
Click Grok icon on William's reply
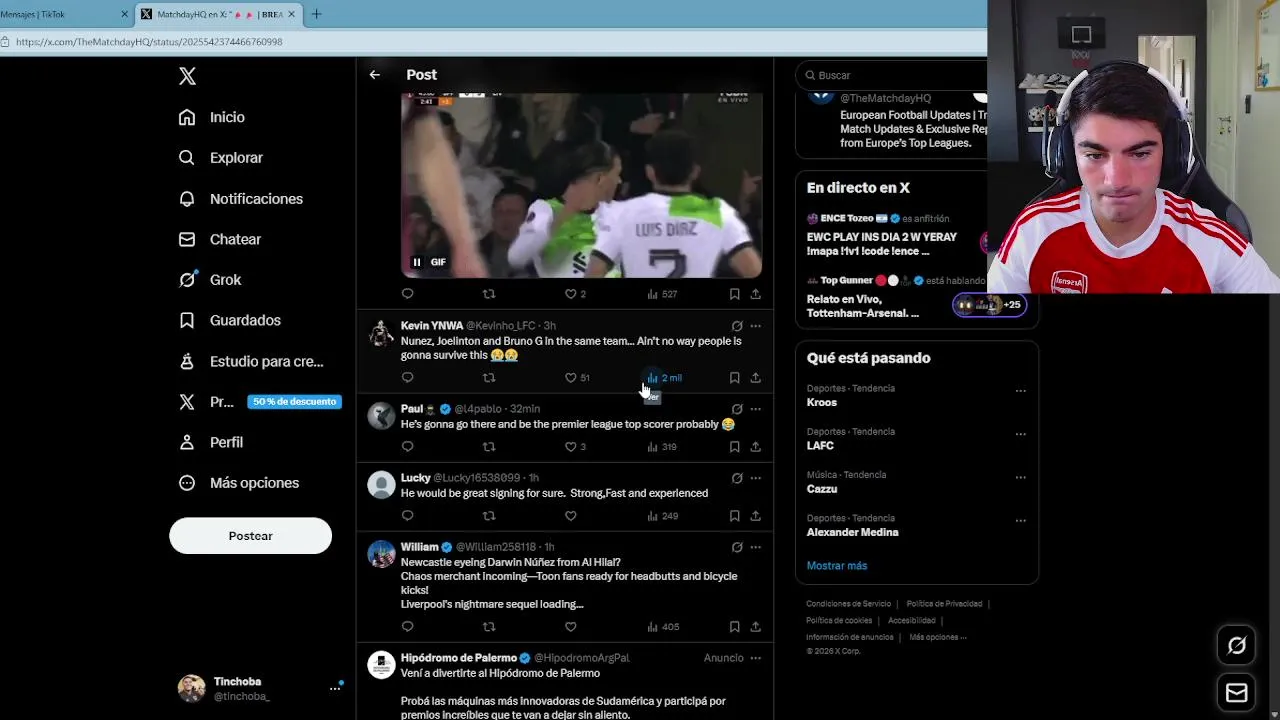click(737, 547)
